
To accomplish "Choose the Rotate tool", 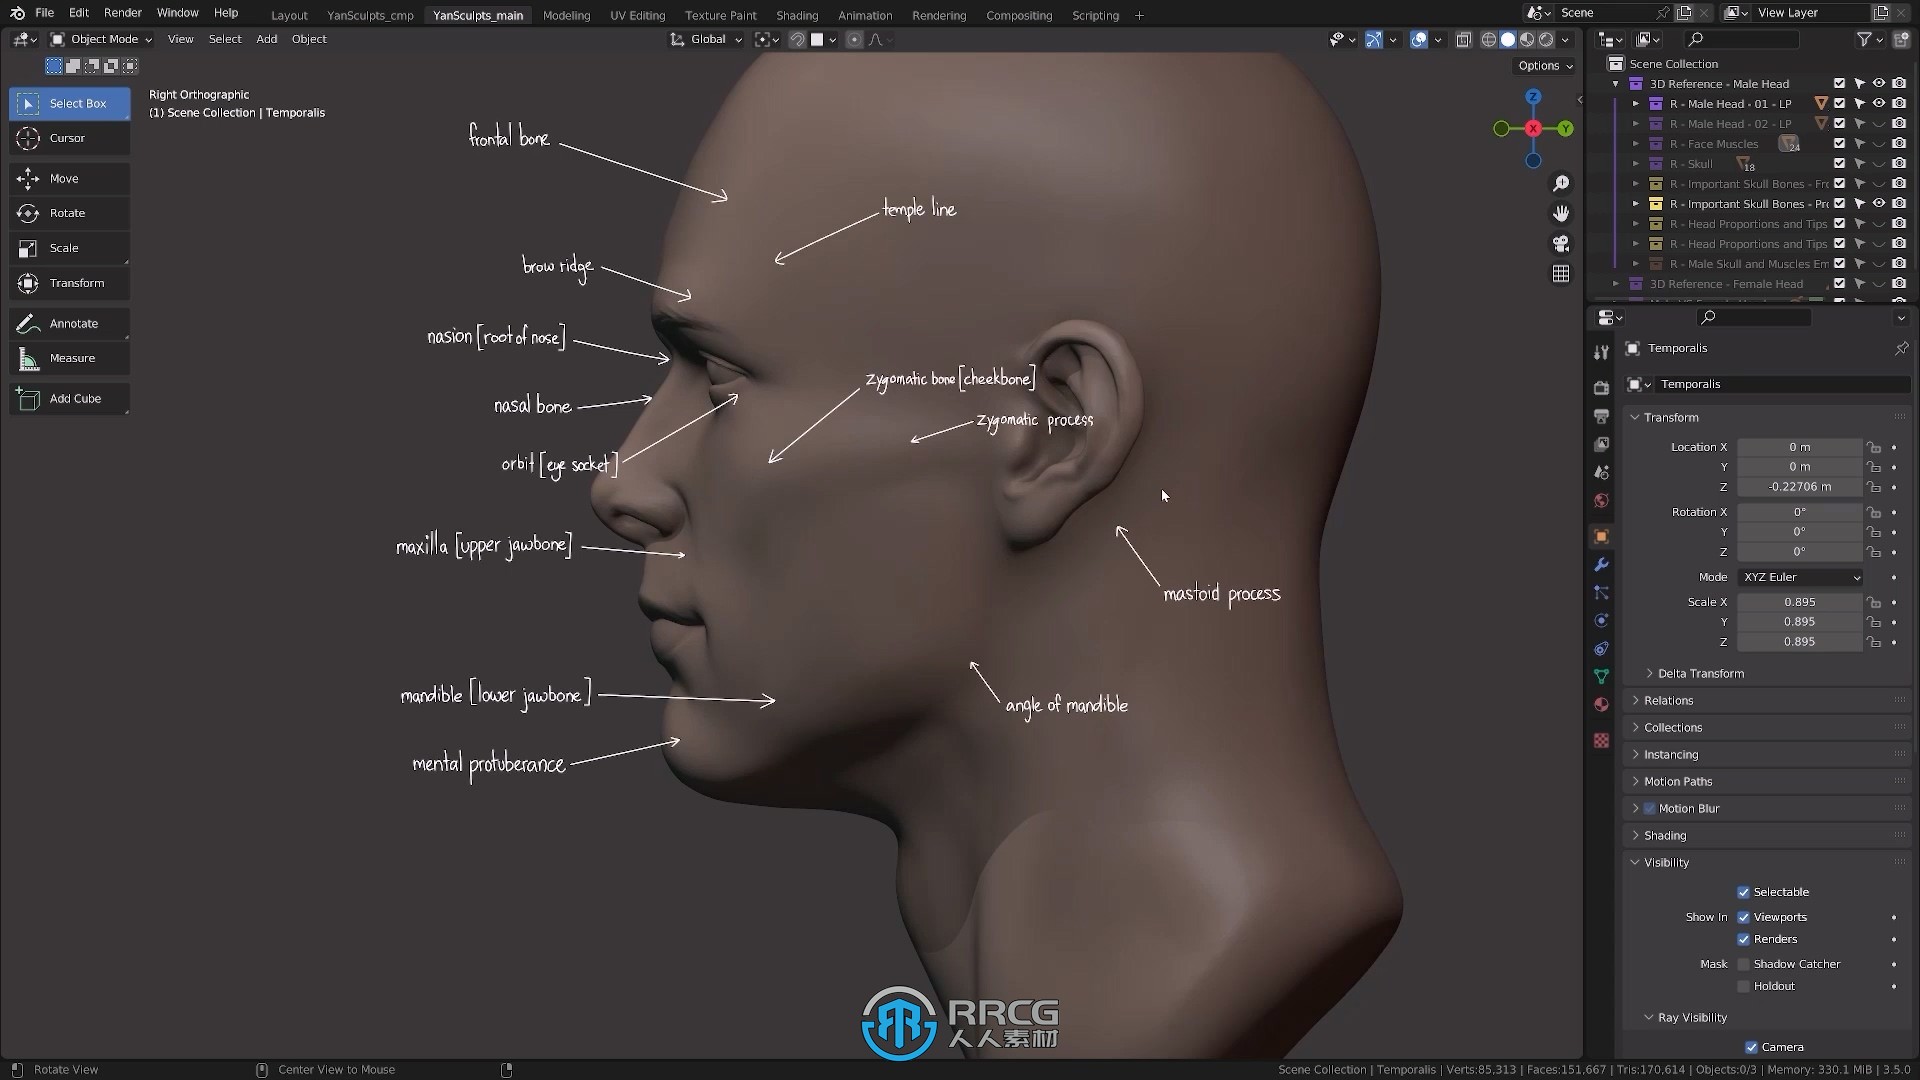I will (x=69, y=213).
